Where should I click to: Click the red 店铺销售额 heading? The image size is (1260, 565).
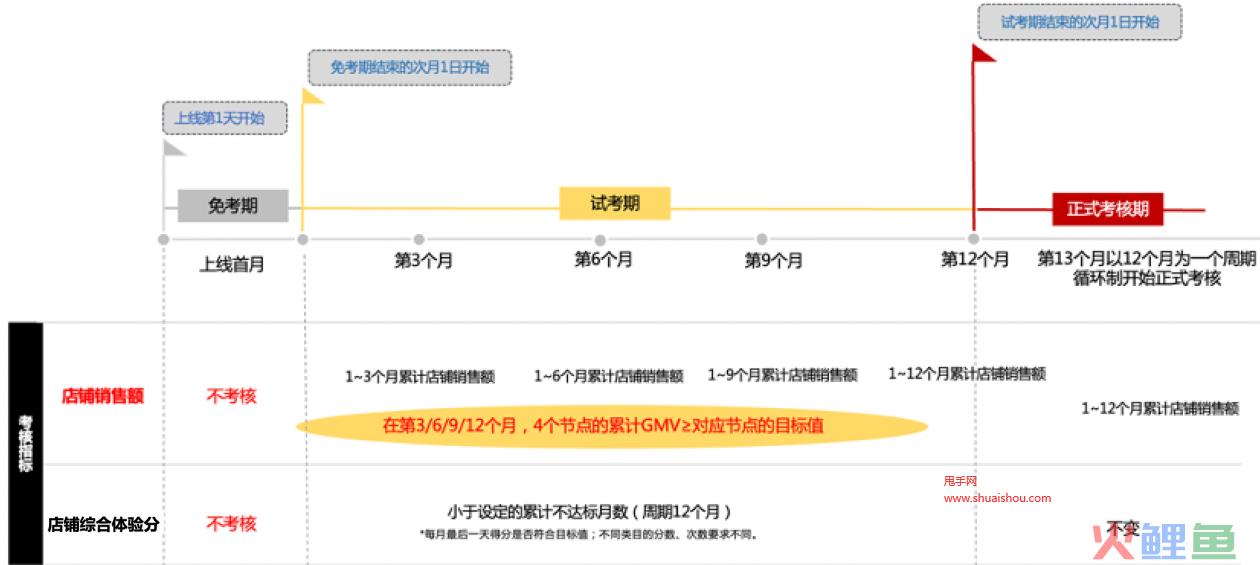coord(103,396)
